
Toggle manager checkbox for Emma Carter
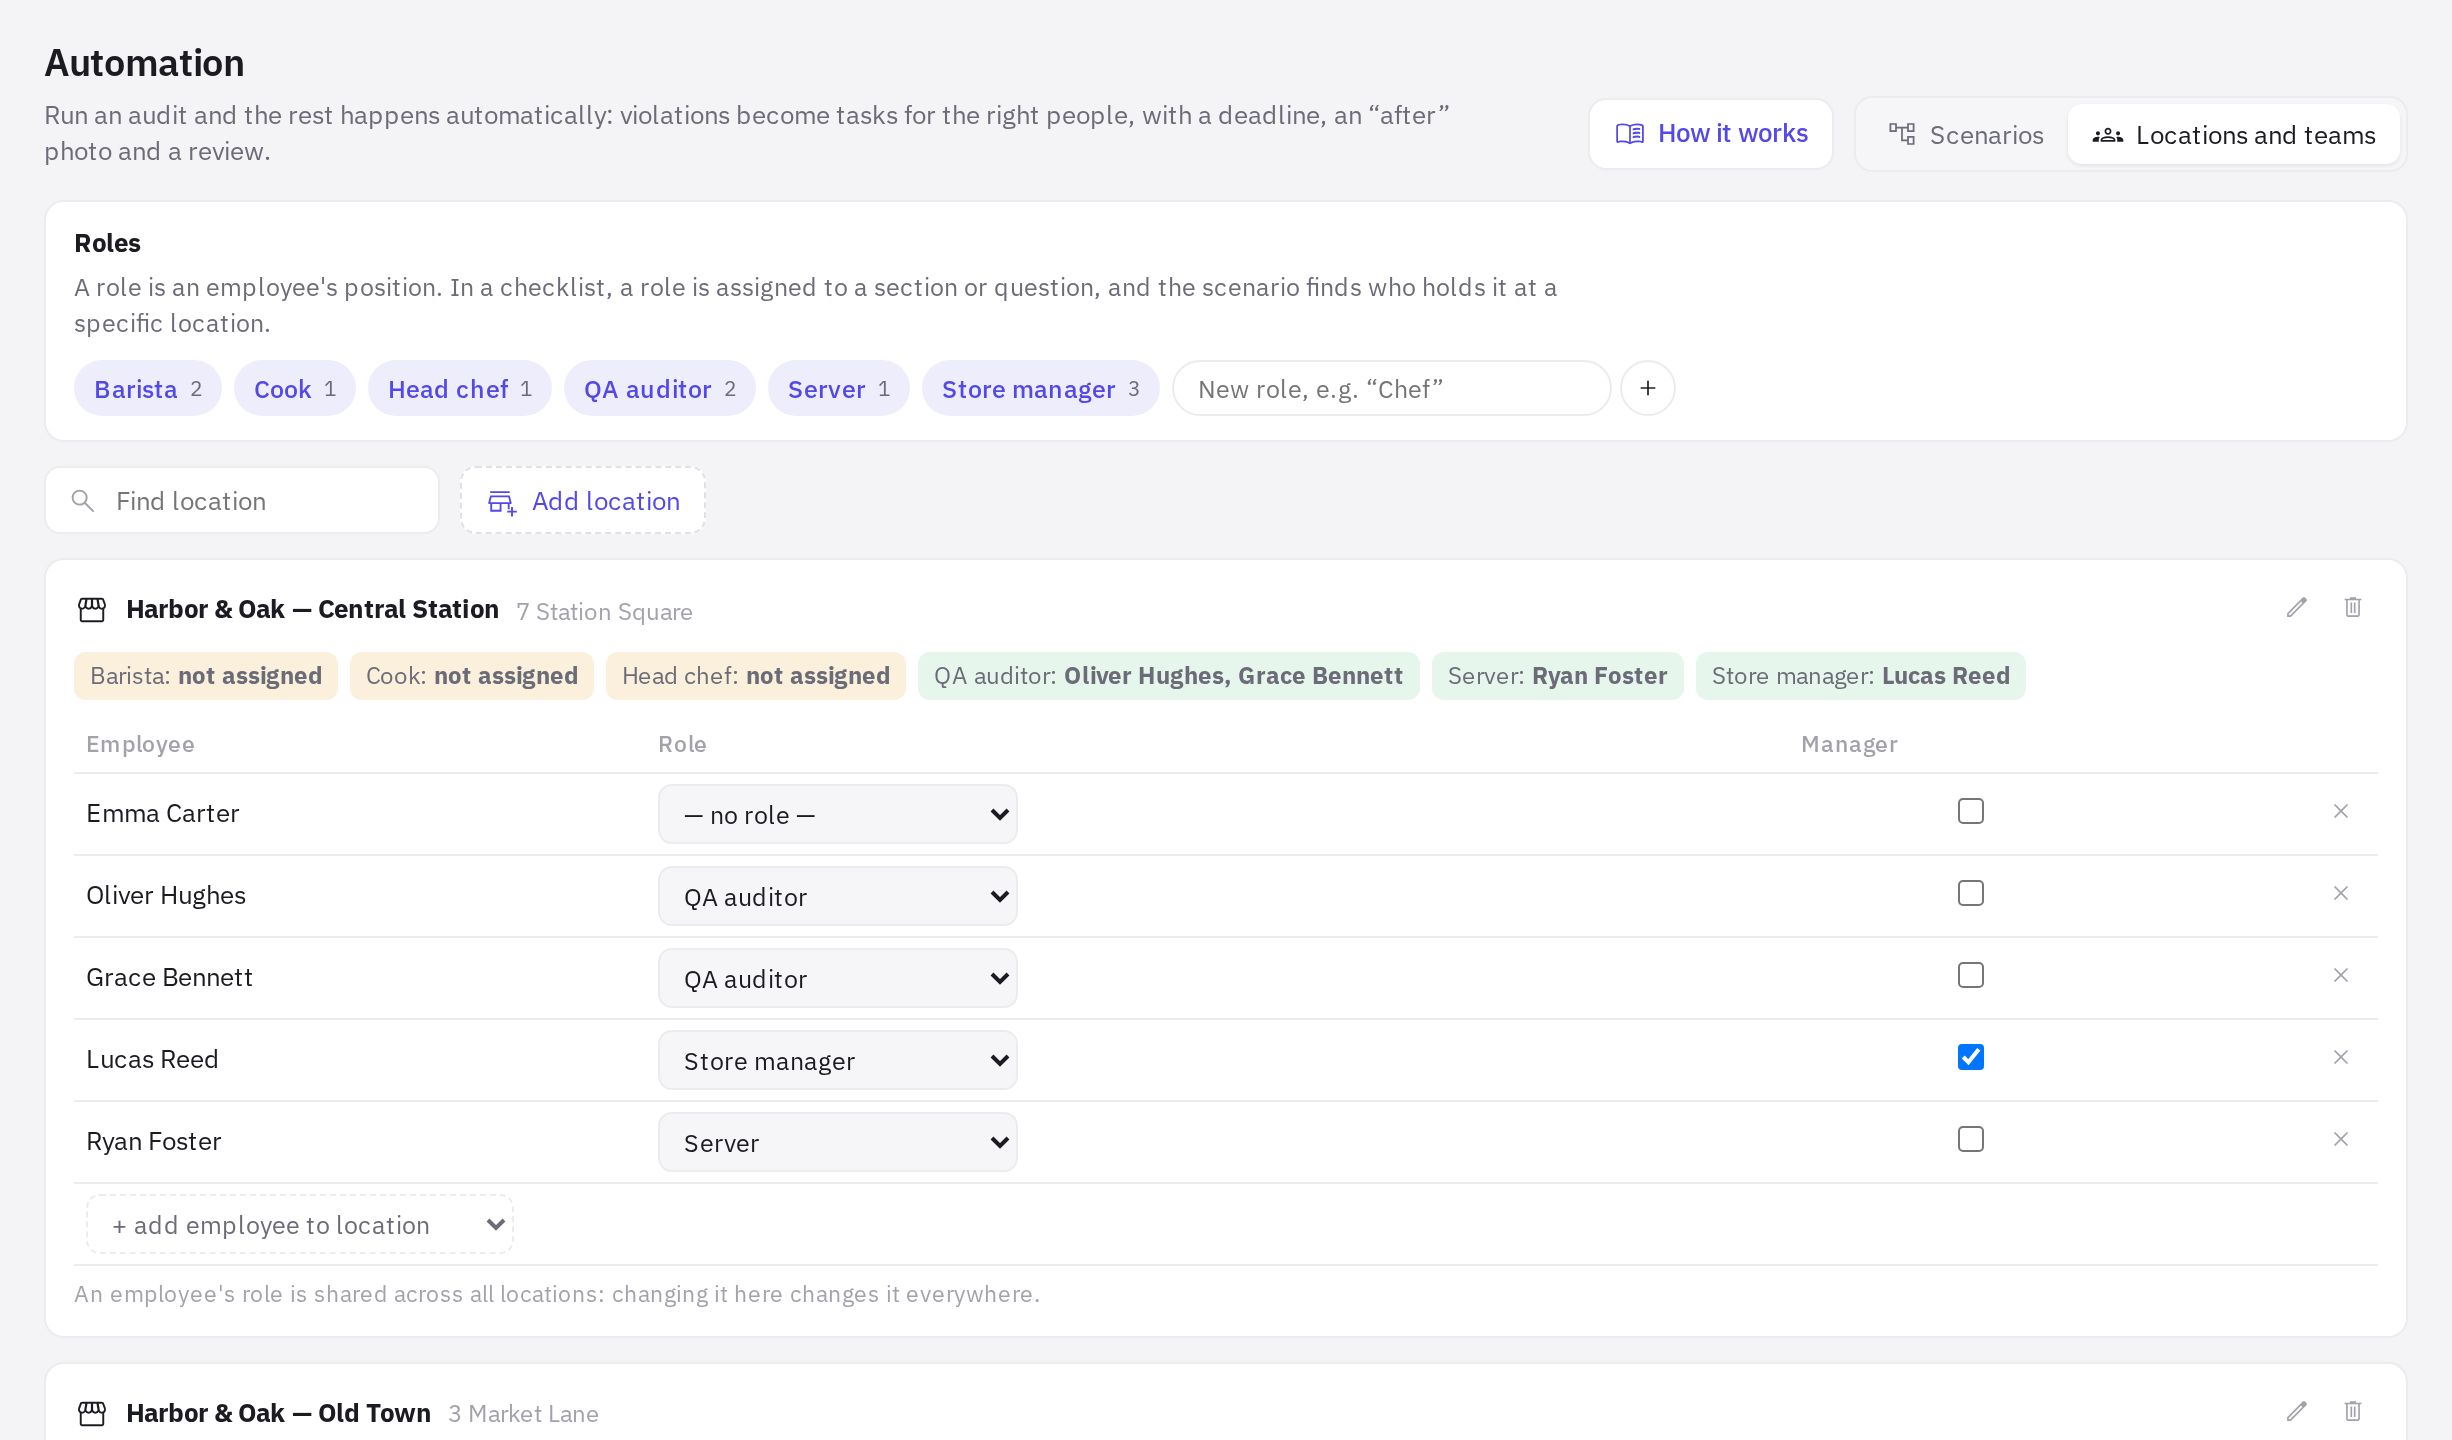[x=1970, y=811]
